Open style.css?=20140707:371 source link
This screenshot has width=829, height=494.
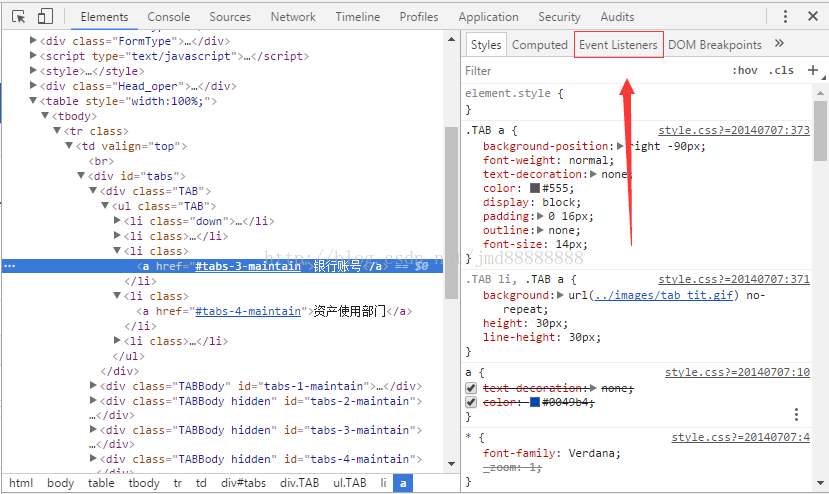734,279
